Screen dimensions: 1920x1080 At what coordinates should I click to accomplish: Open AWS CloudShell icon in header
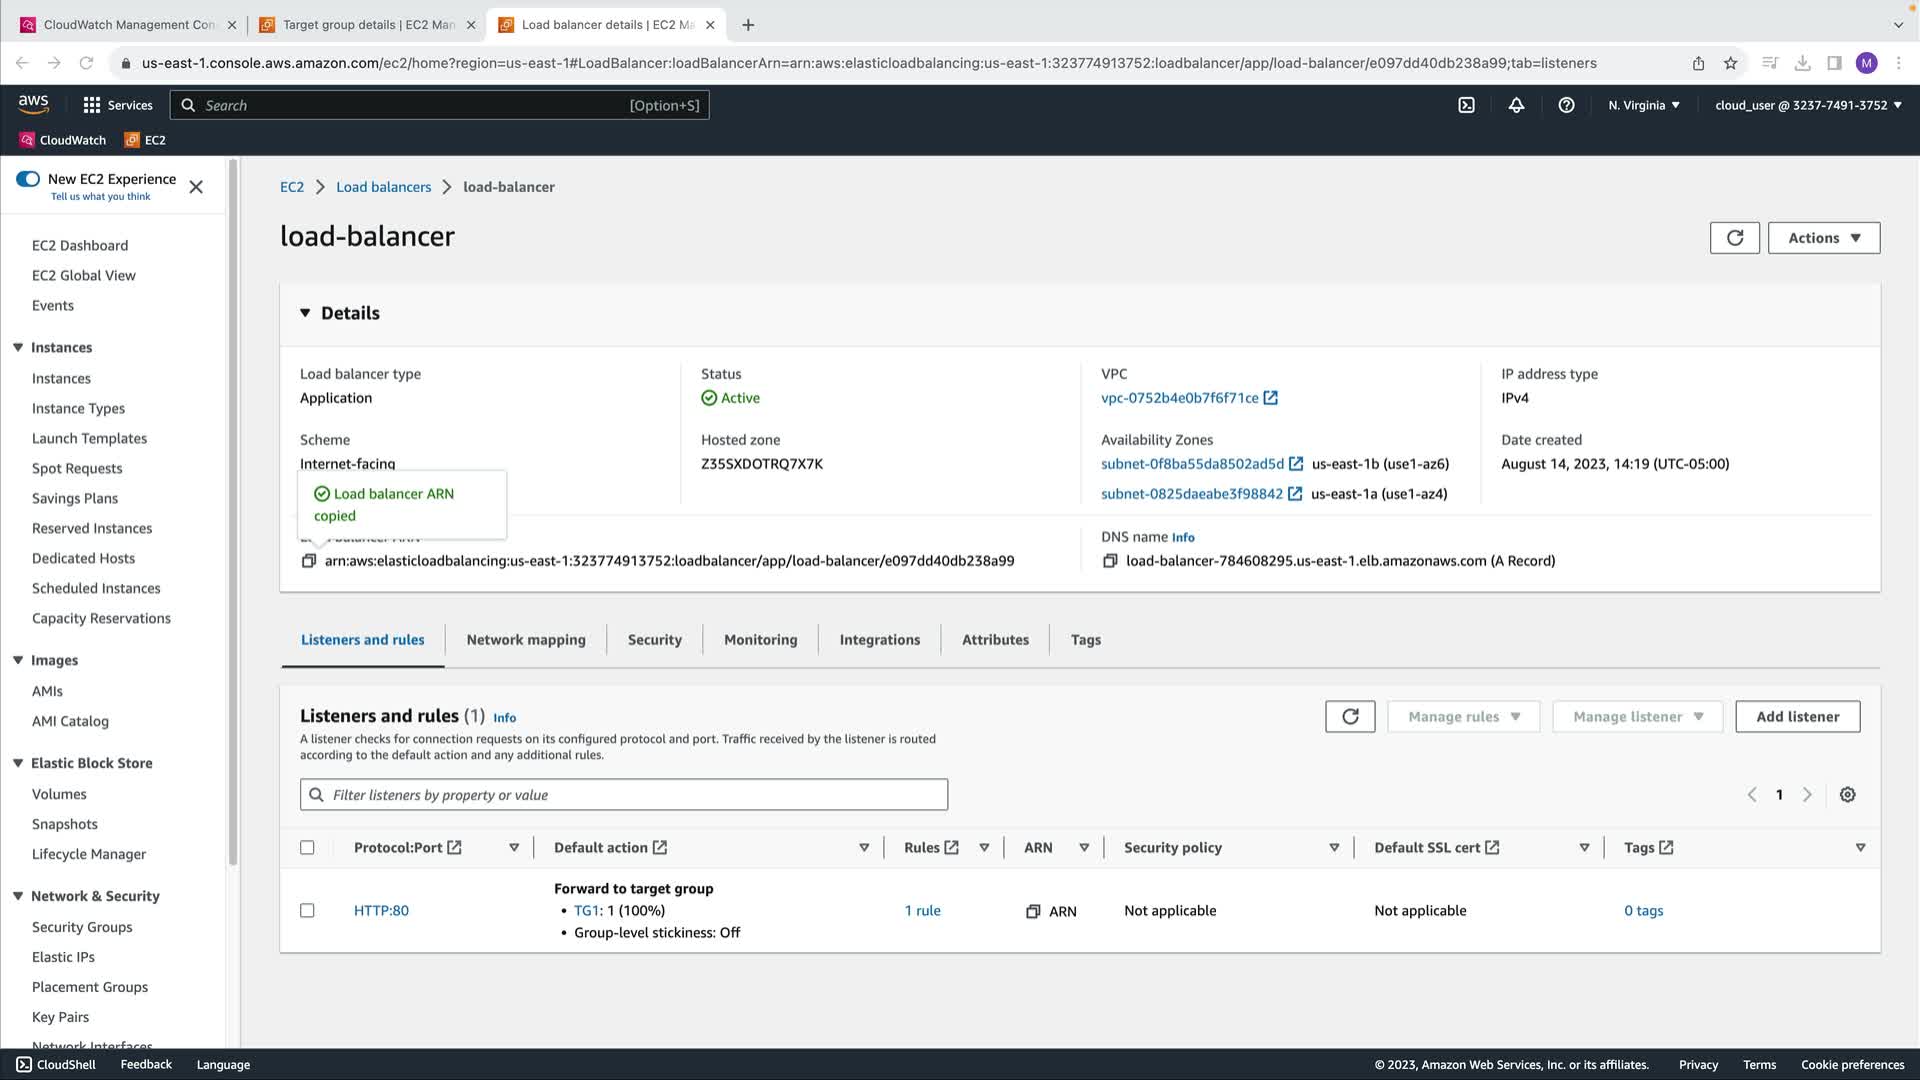1466,105
